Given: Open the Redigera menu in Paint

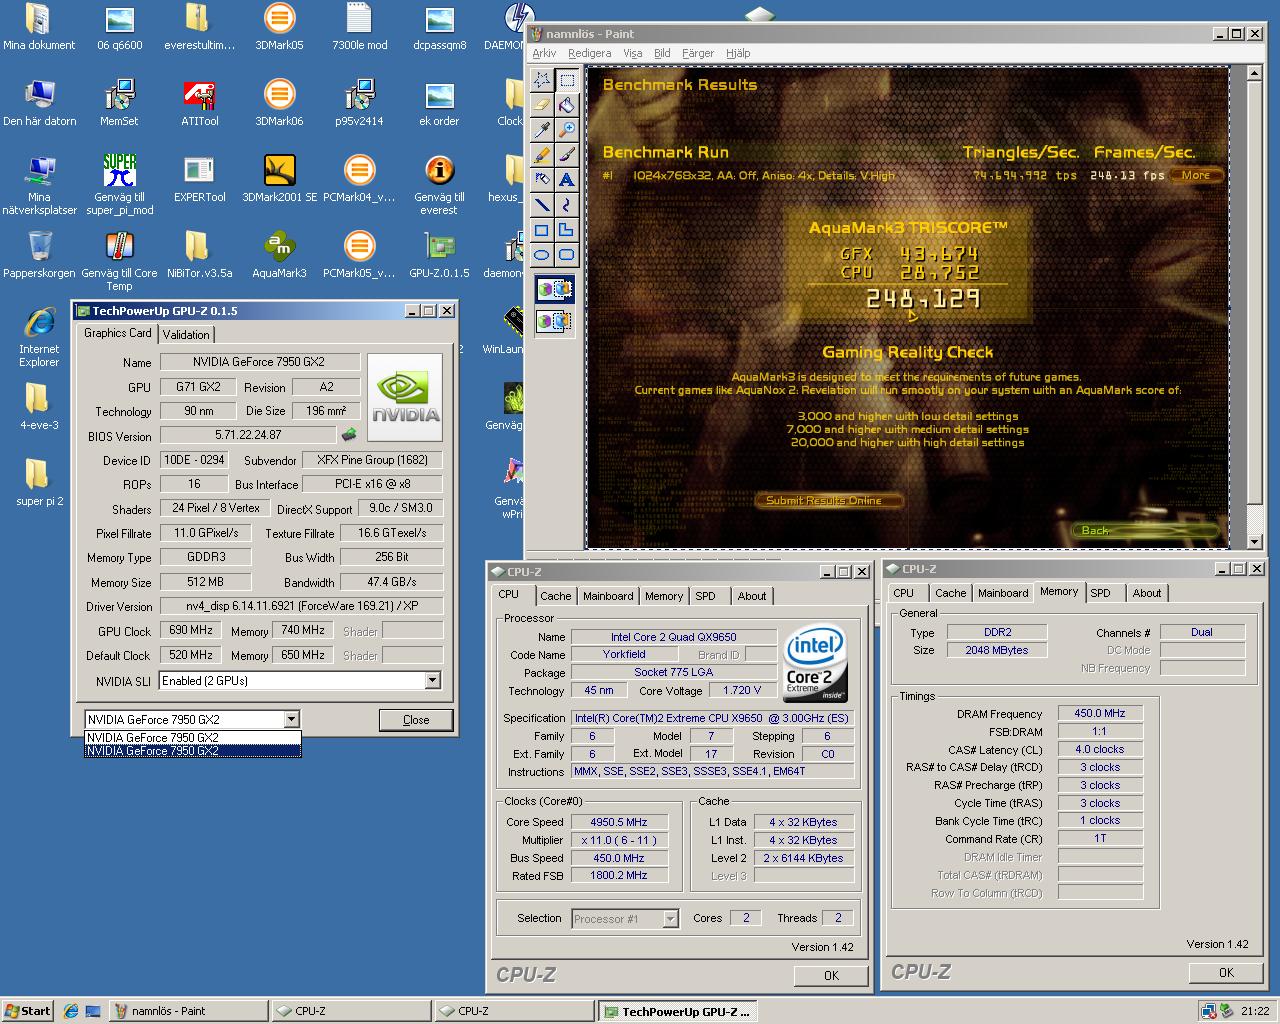Looking at the screenshot, I should [589, 53].
